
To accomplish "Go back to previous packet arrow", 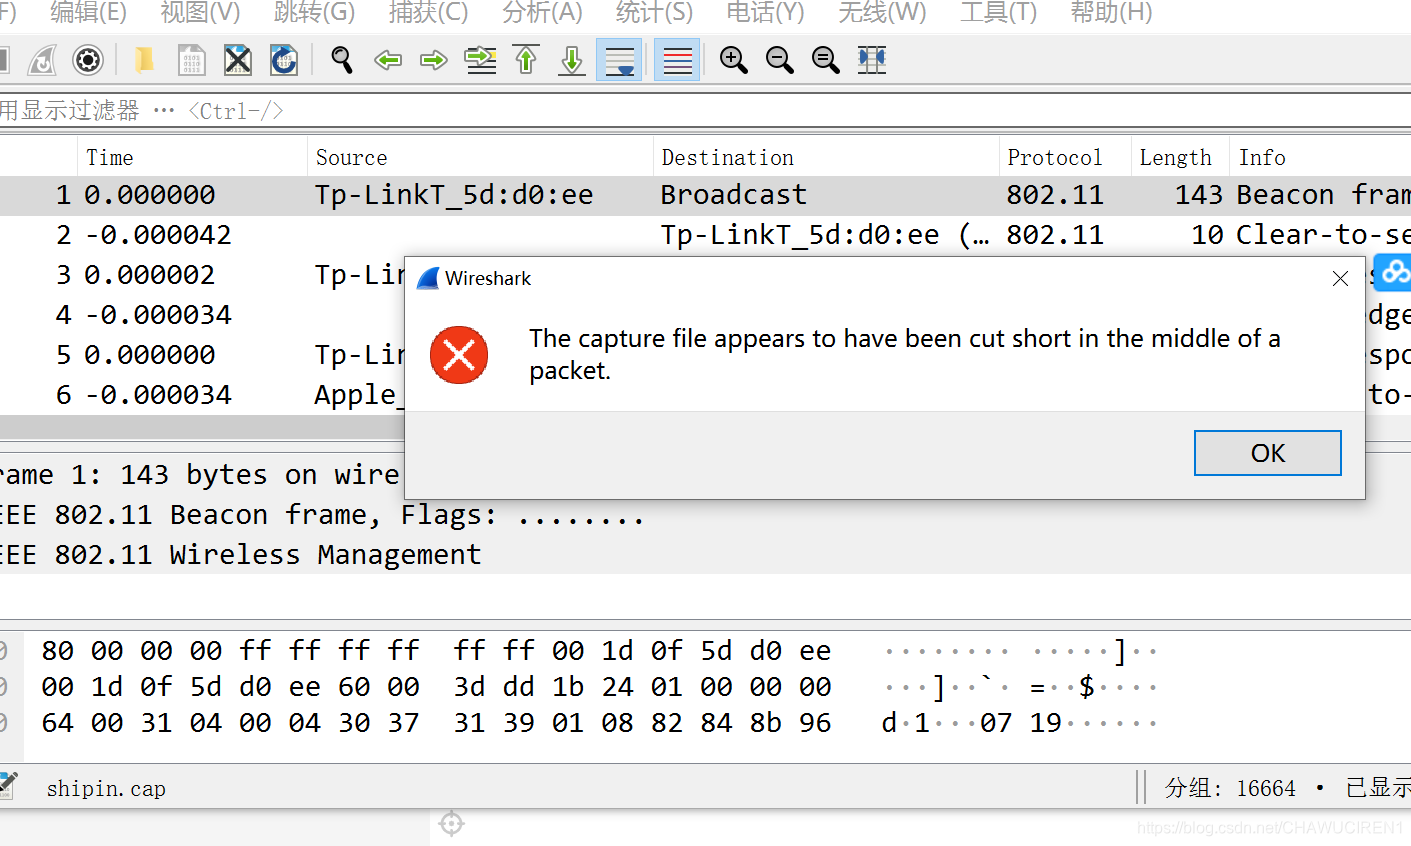I will 388,60.
